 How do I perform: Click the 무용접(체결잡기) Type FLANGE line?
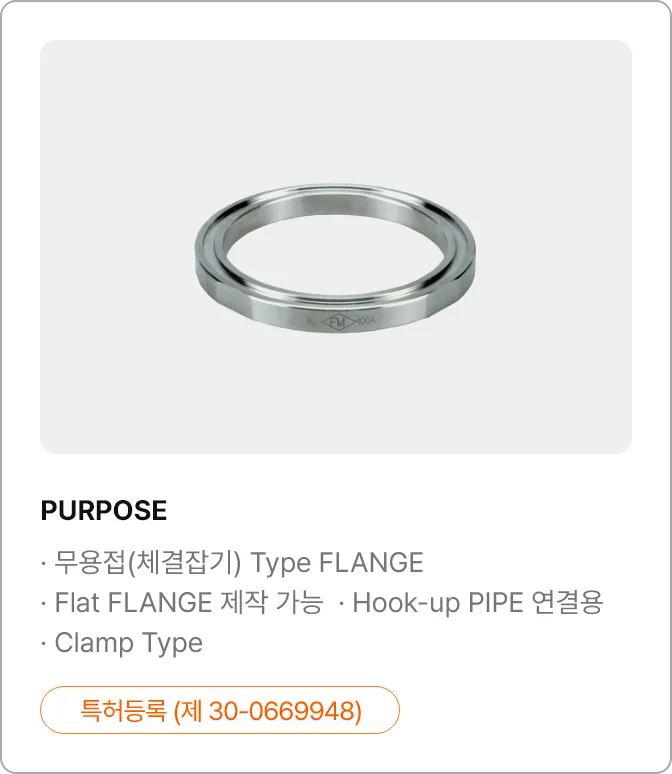coord(232,563)
